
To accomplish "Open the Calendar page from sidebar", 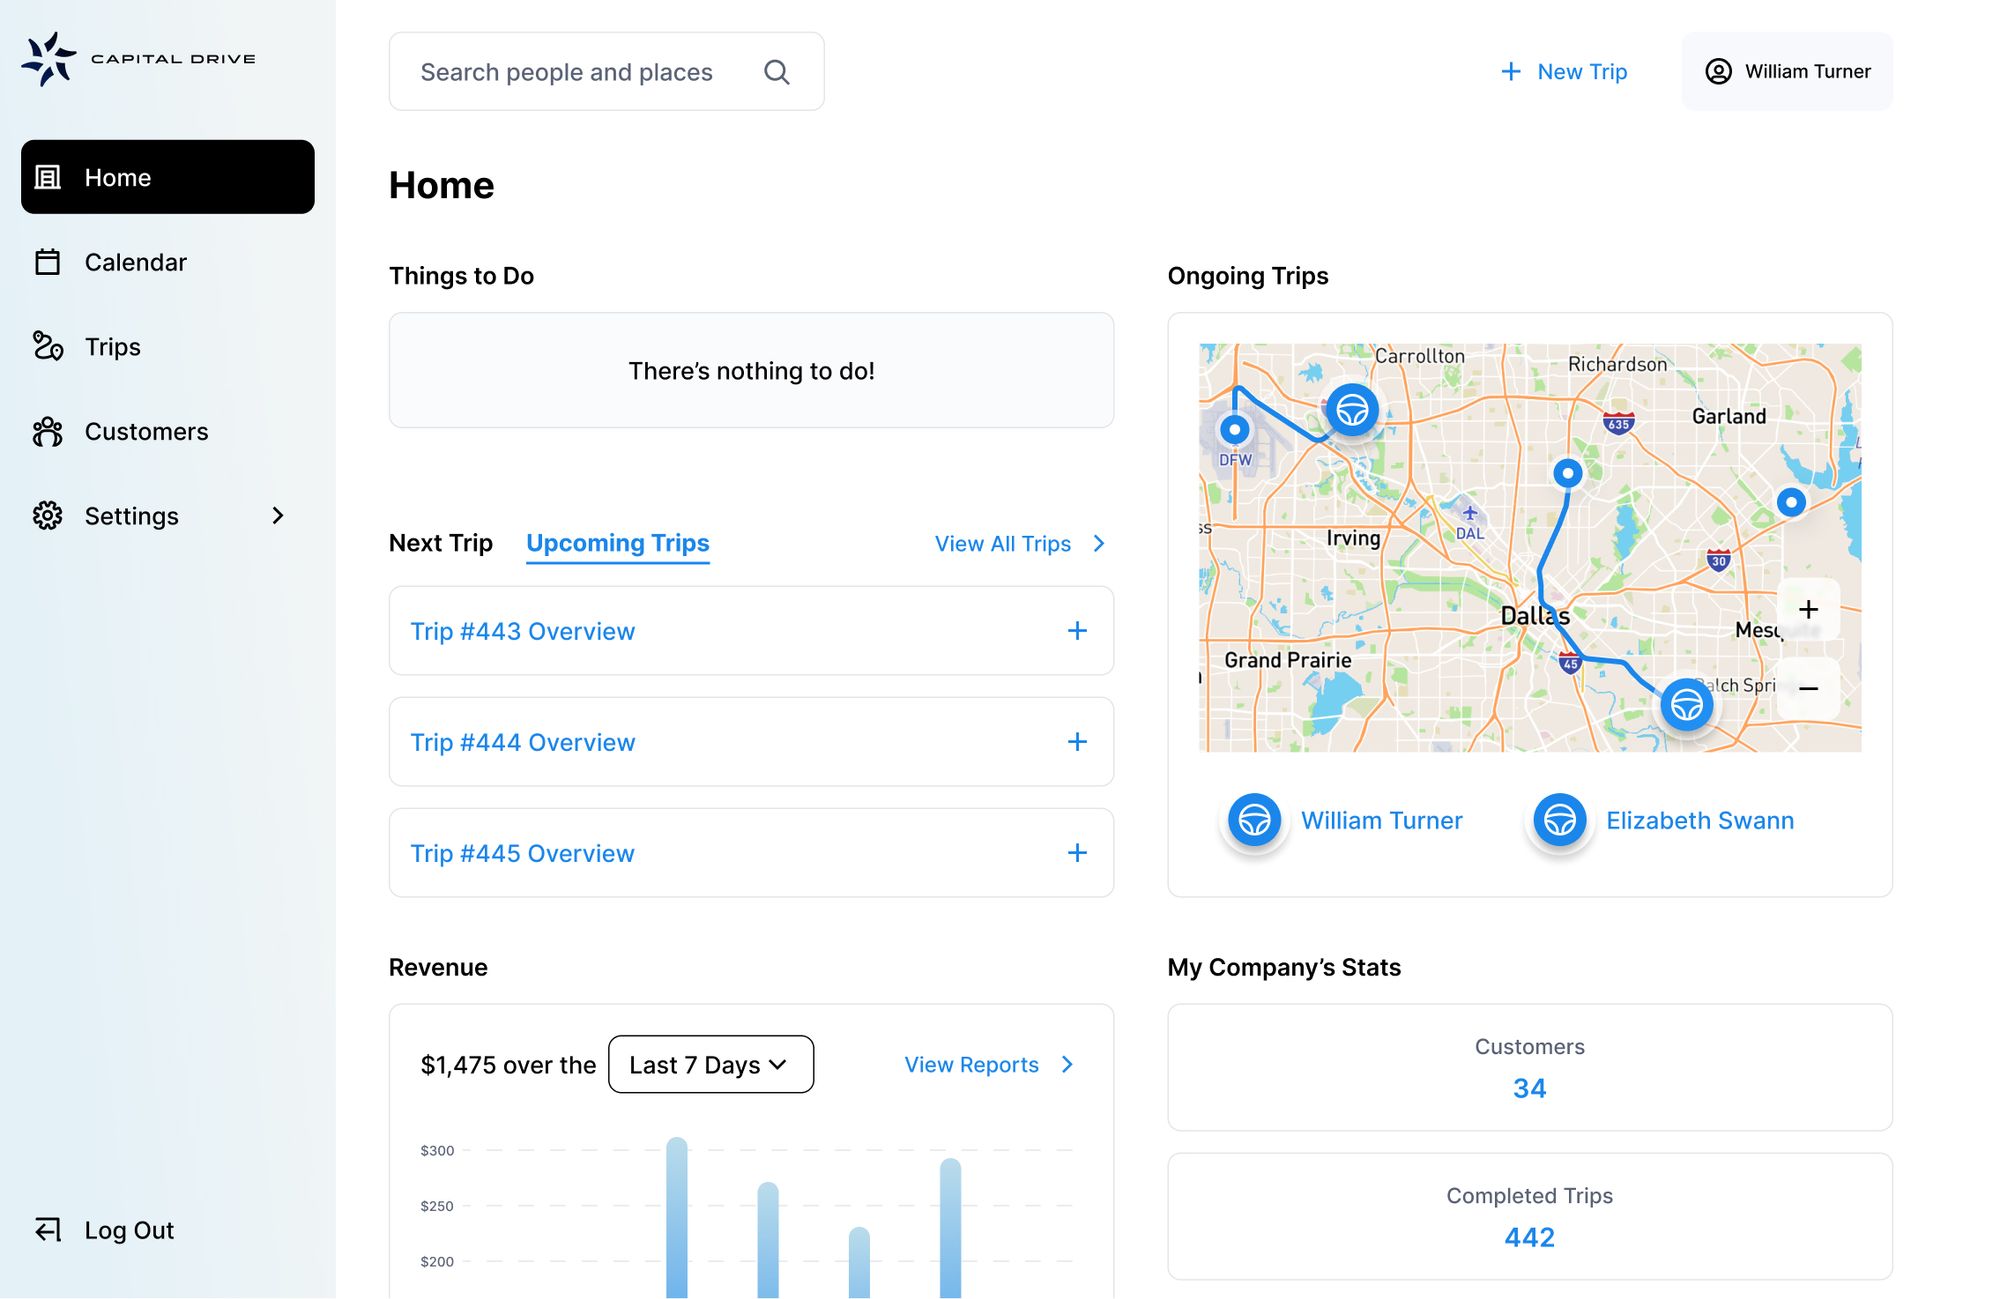I will pos(135,262).
